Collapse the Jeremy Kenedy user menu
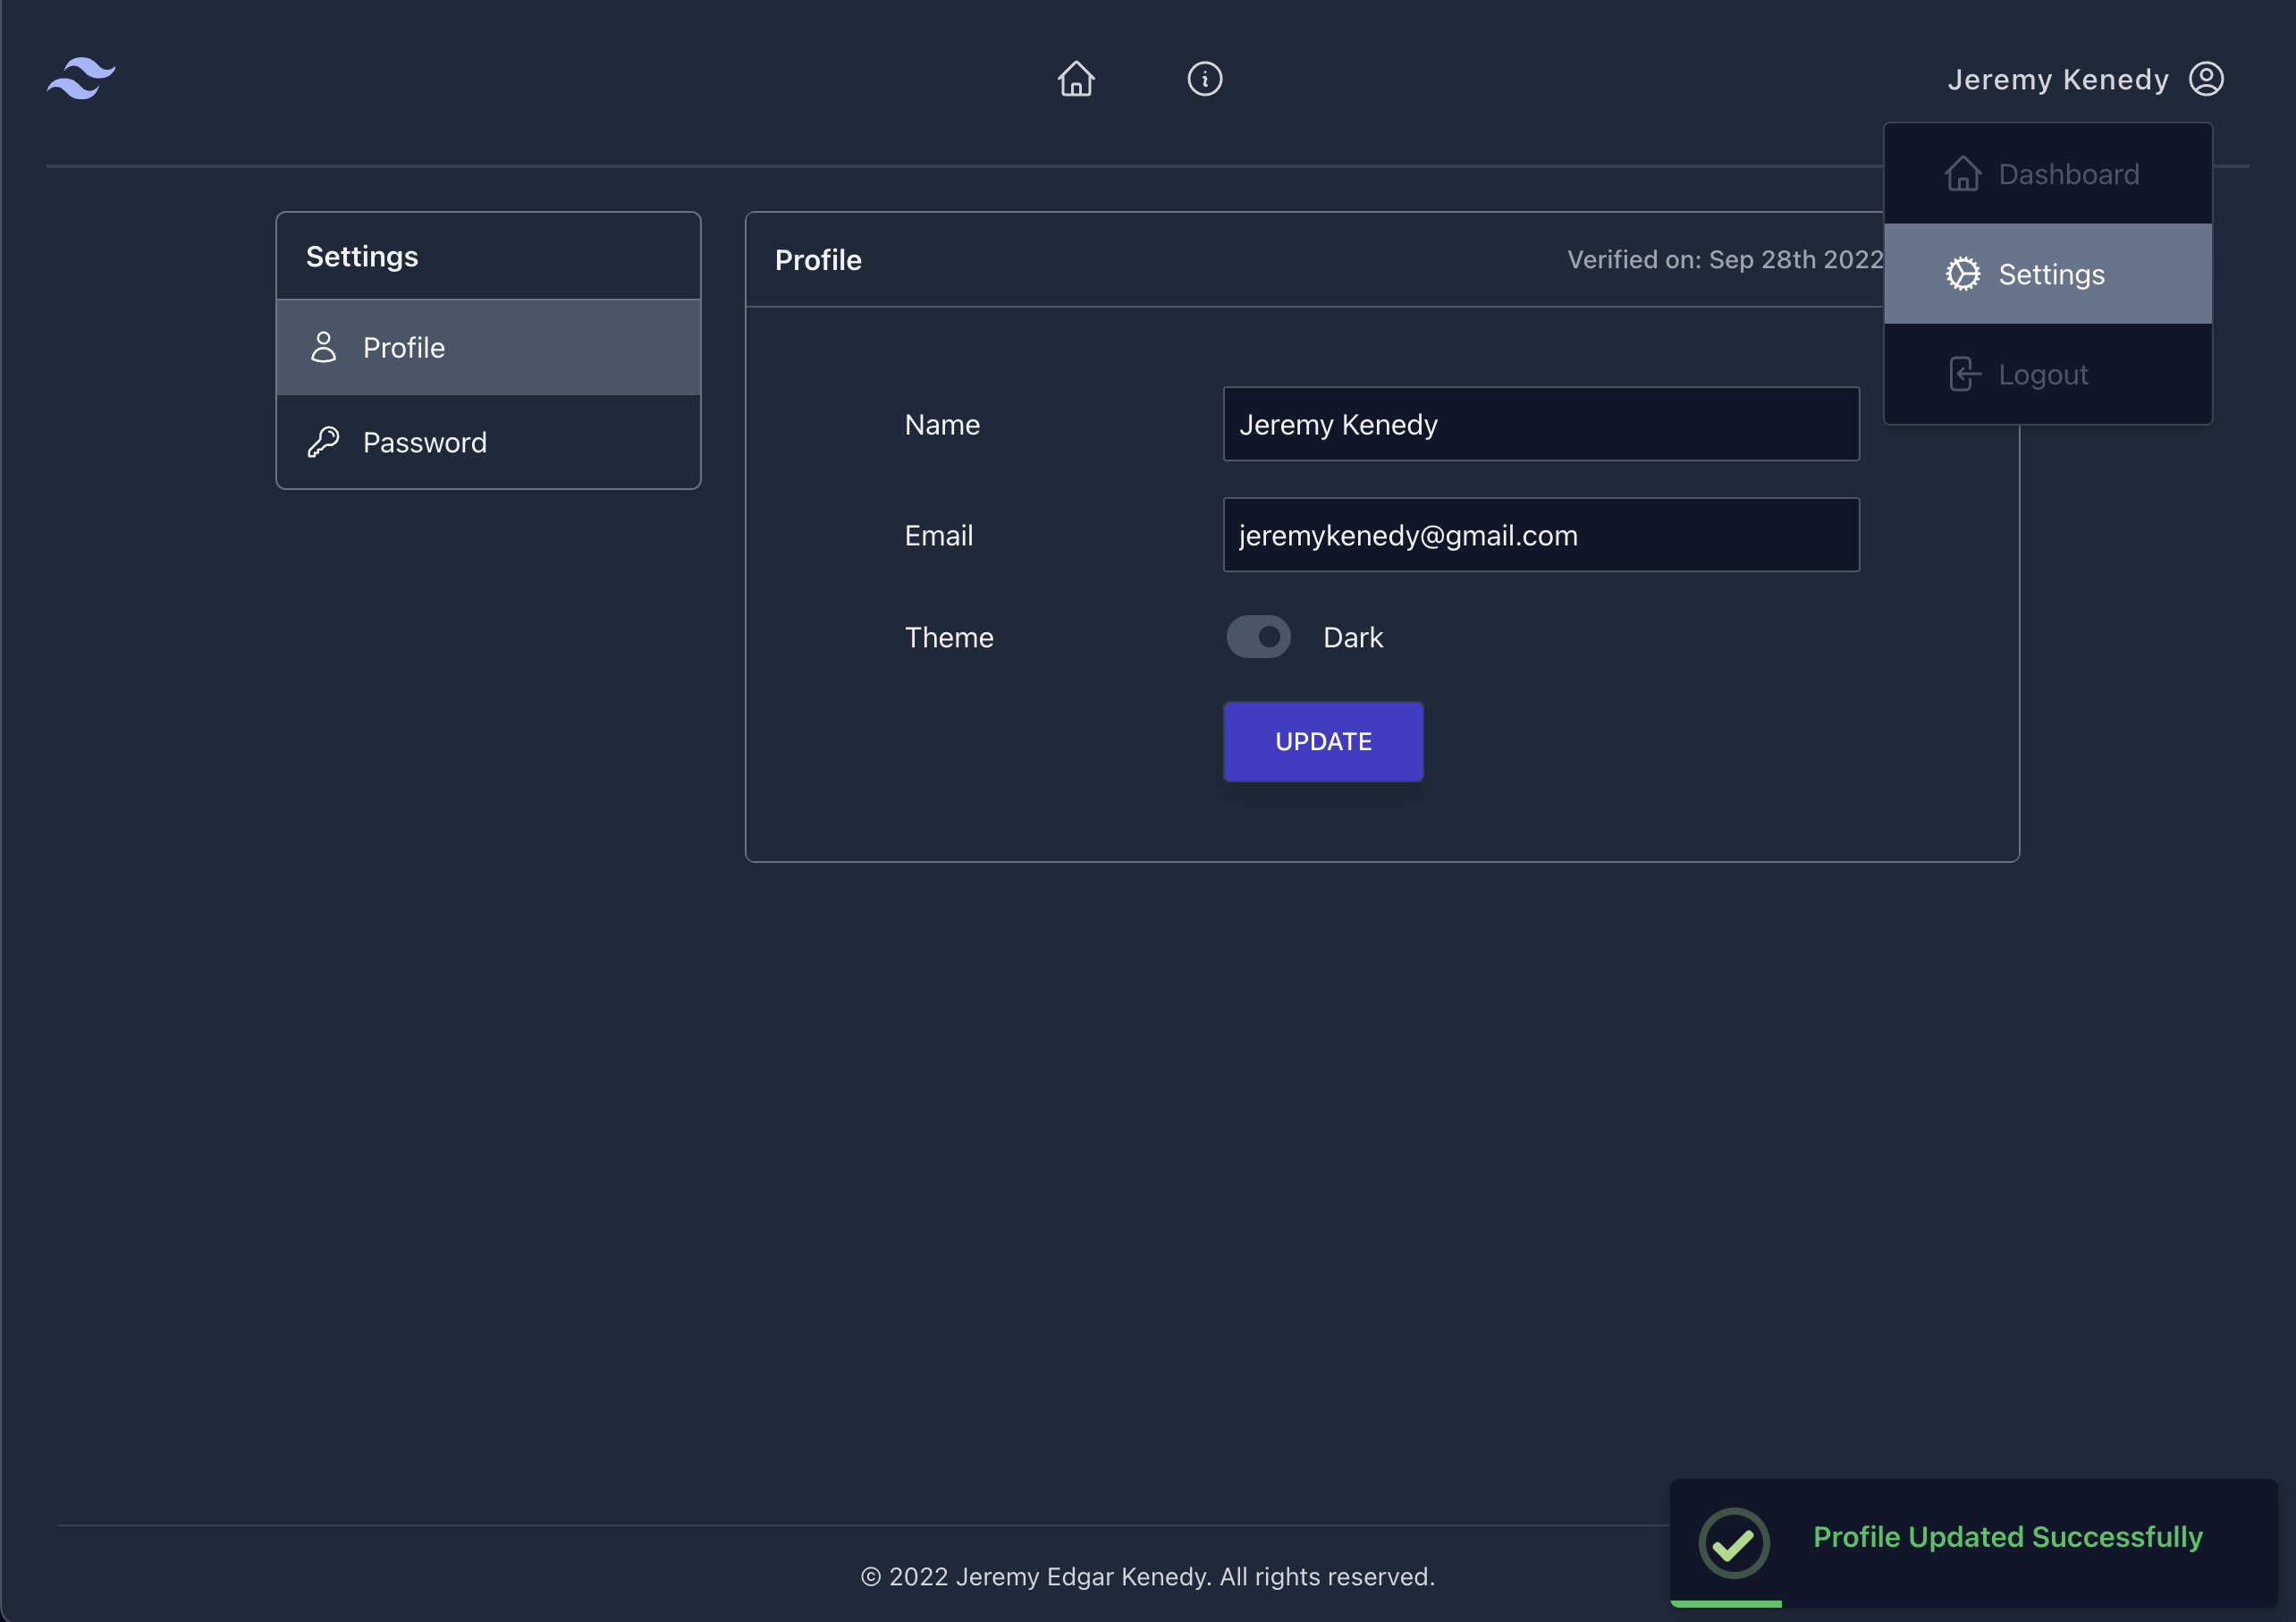Image resolution: width=2296 pixels, height=1622 pixels. point(2058,79)
